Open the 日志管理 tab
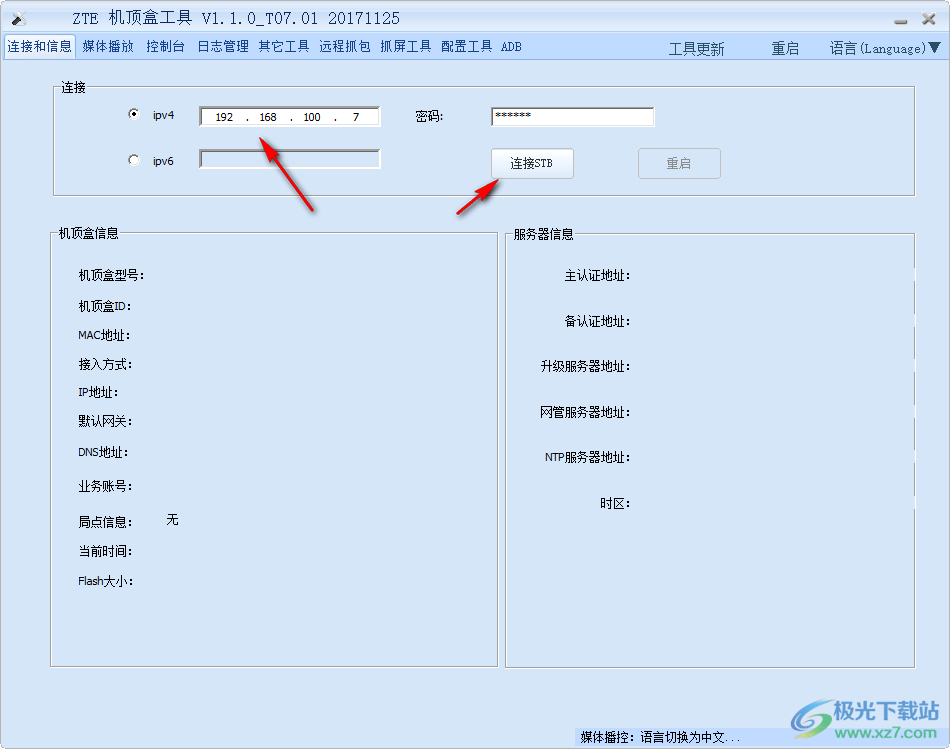This screenshot has height=749, width=950. click(x=223, y=47)
